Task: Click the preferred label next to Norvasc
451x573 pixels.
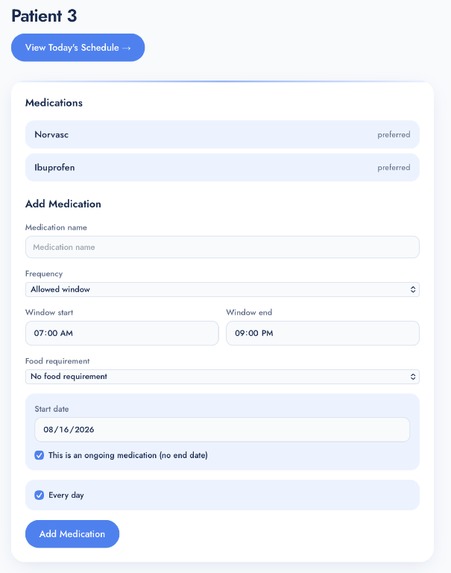Action: coord(394,134)
